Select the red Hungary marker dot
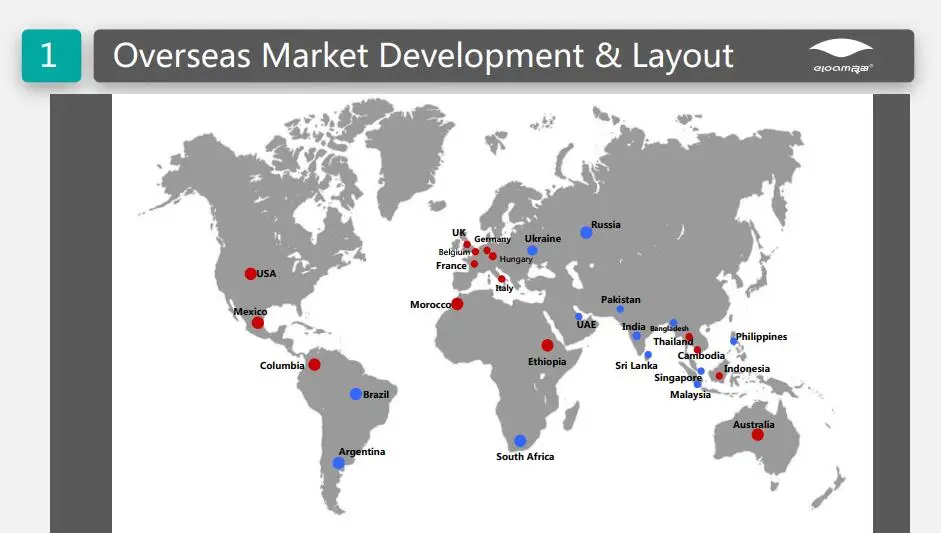Viewport: 941px width, 533px height. (493, 256)
